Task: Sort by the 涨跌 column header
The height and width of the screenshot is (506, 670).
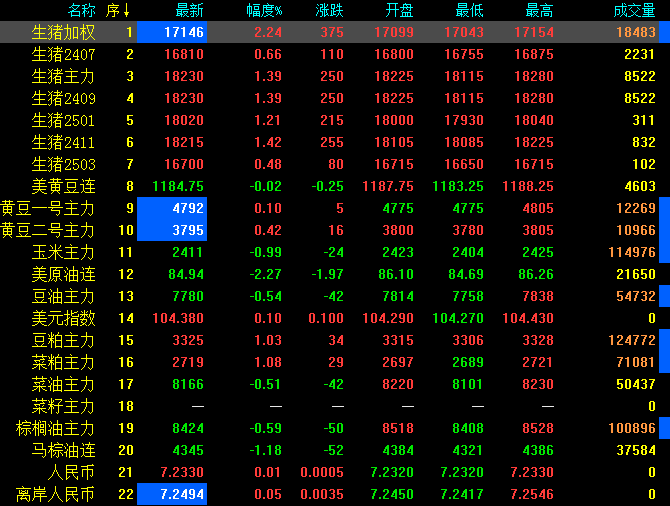Action: pos(329,10)
